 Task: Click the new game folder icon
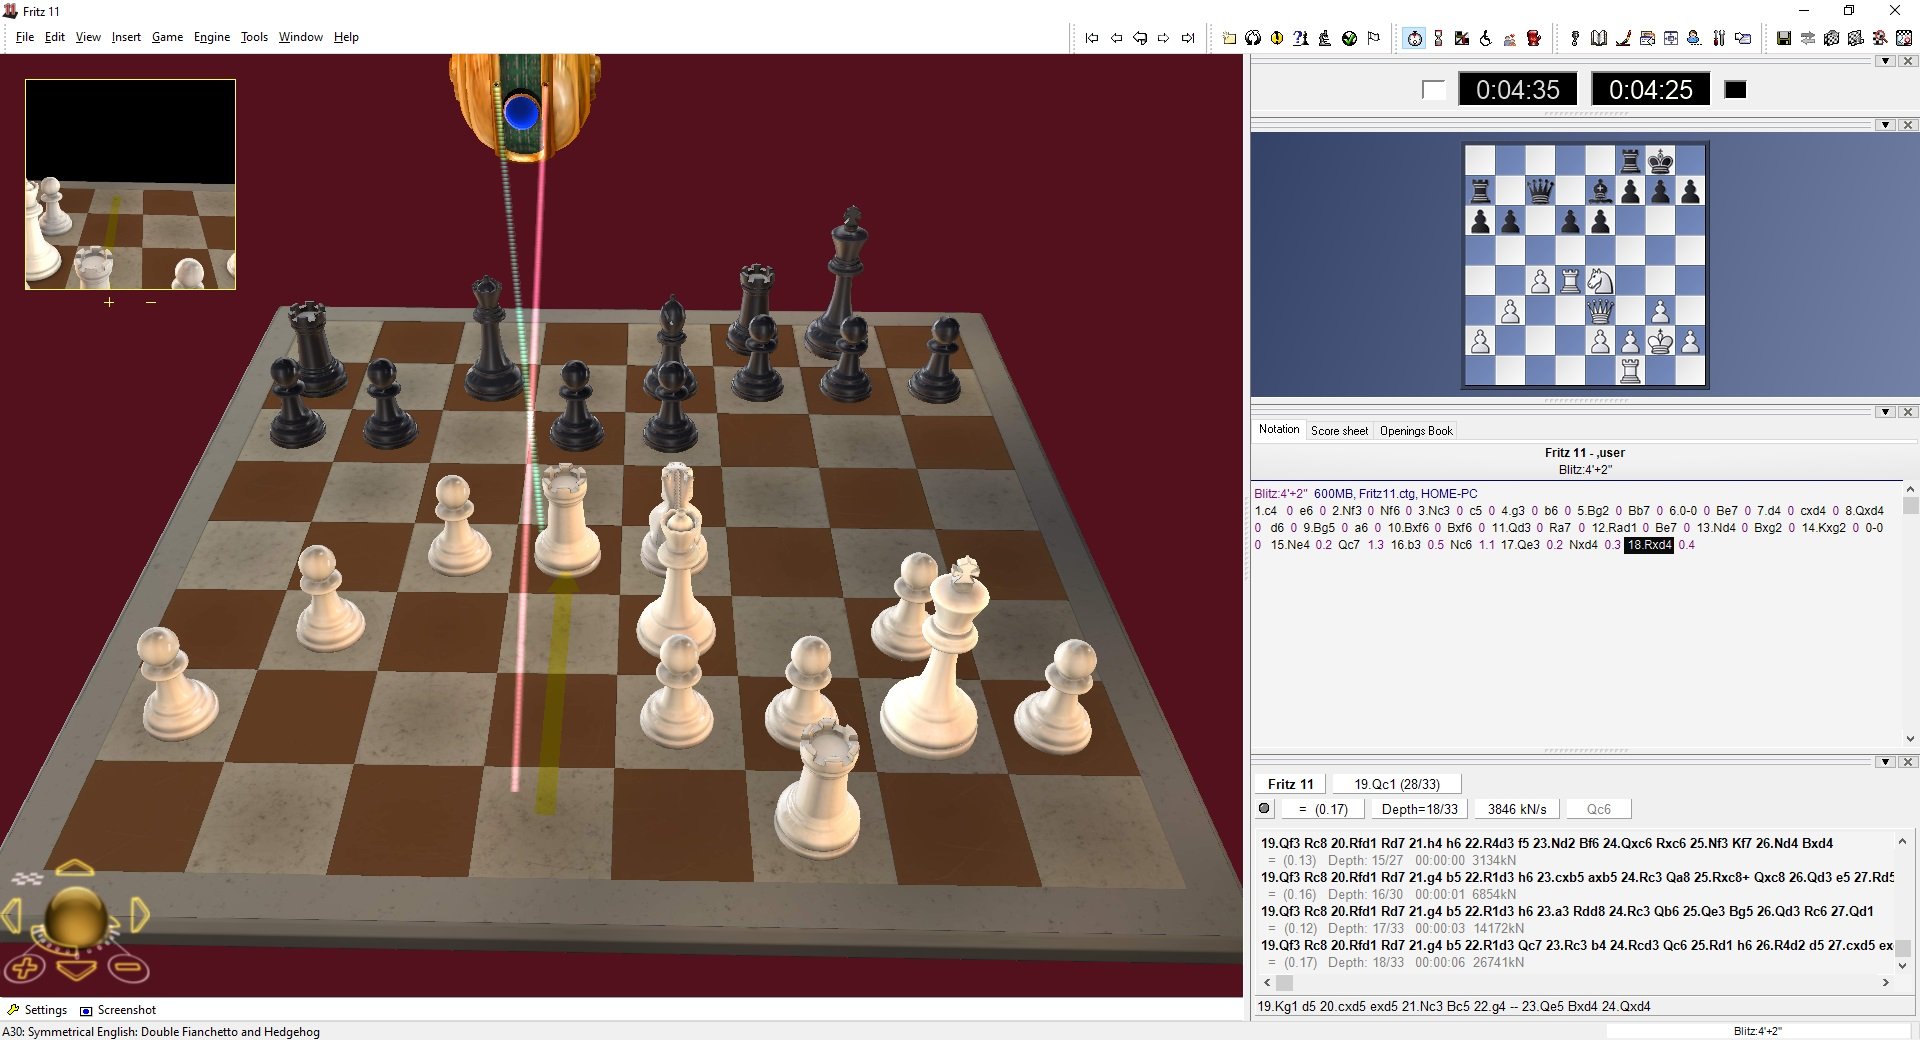click(x=1229, y=38)
